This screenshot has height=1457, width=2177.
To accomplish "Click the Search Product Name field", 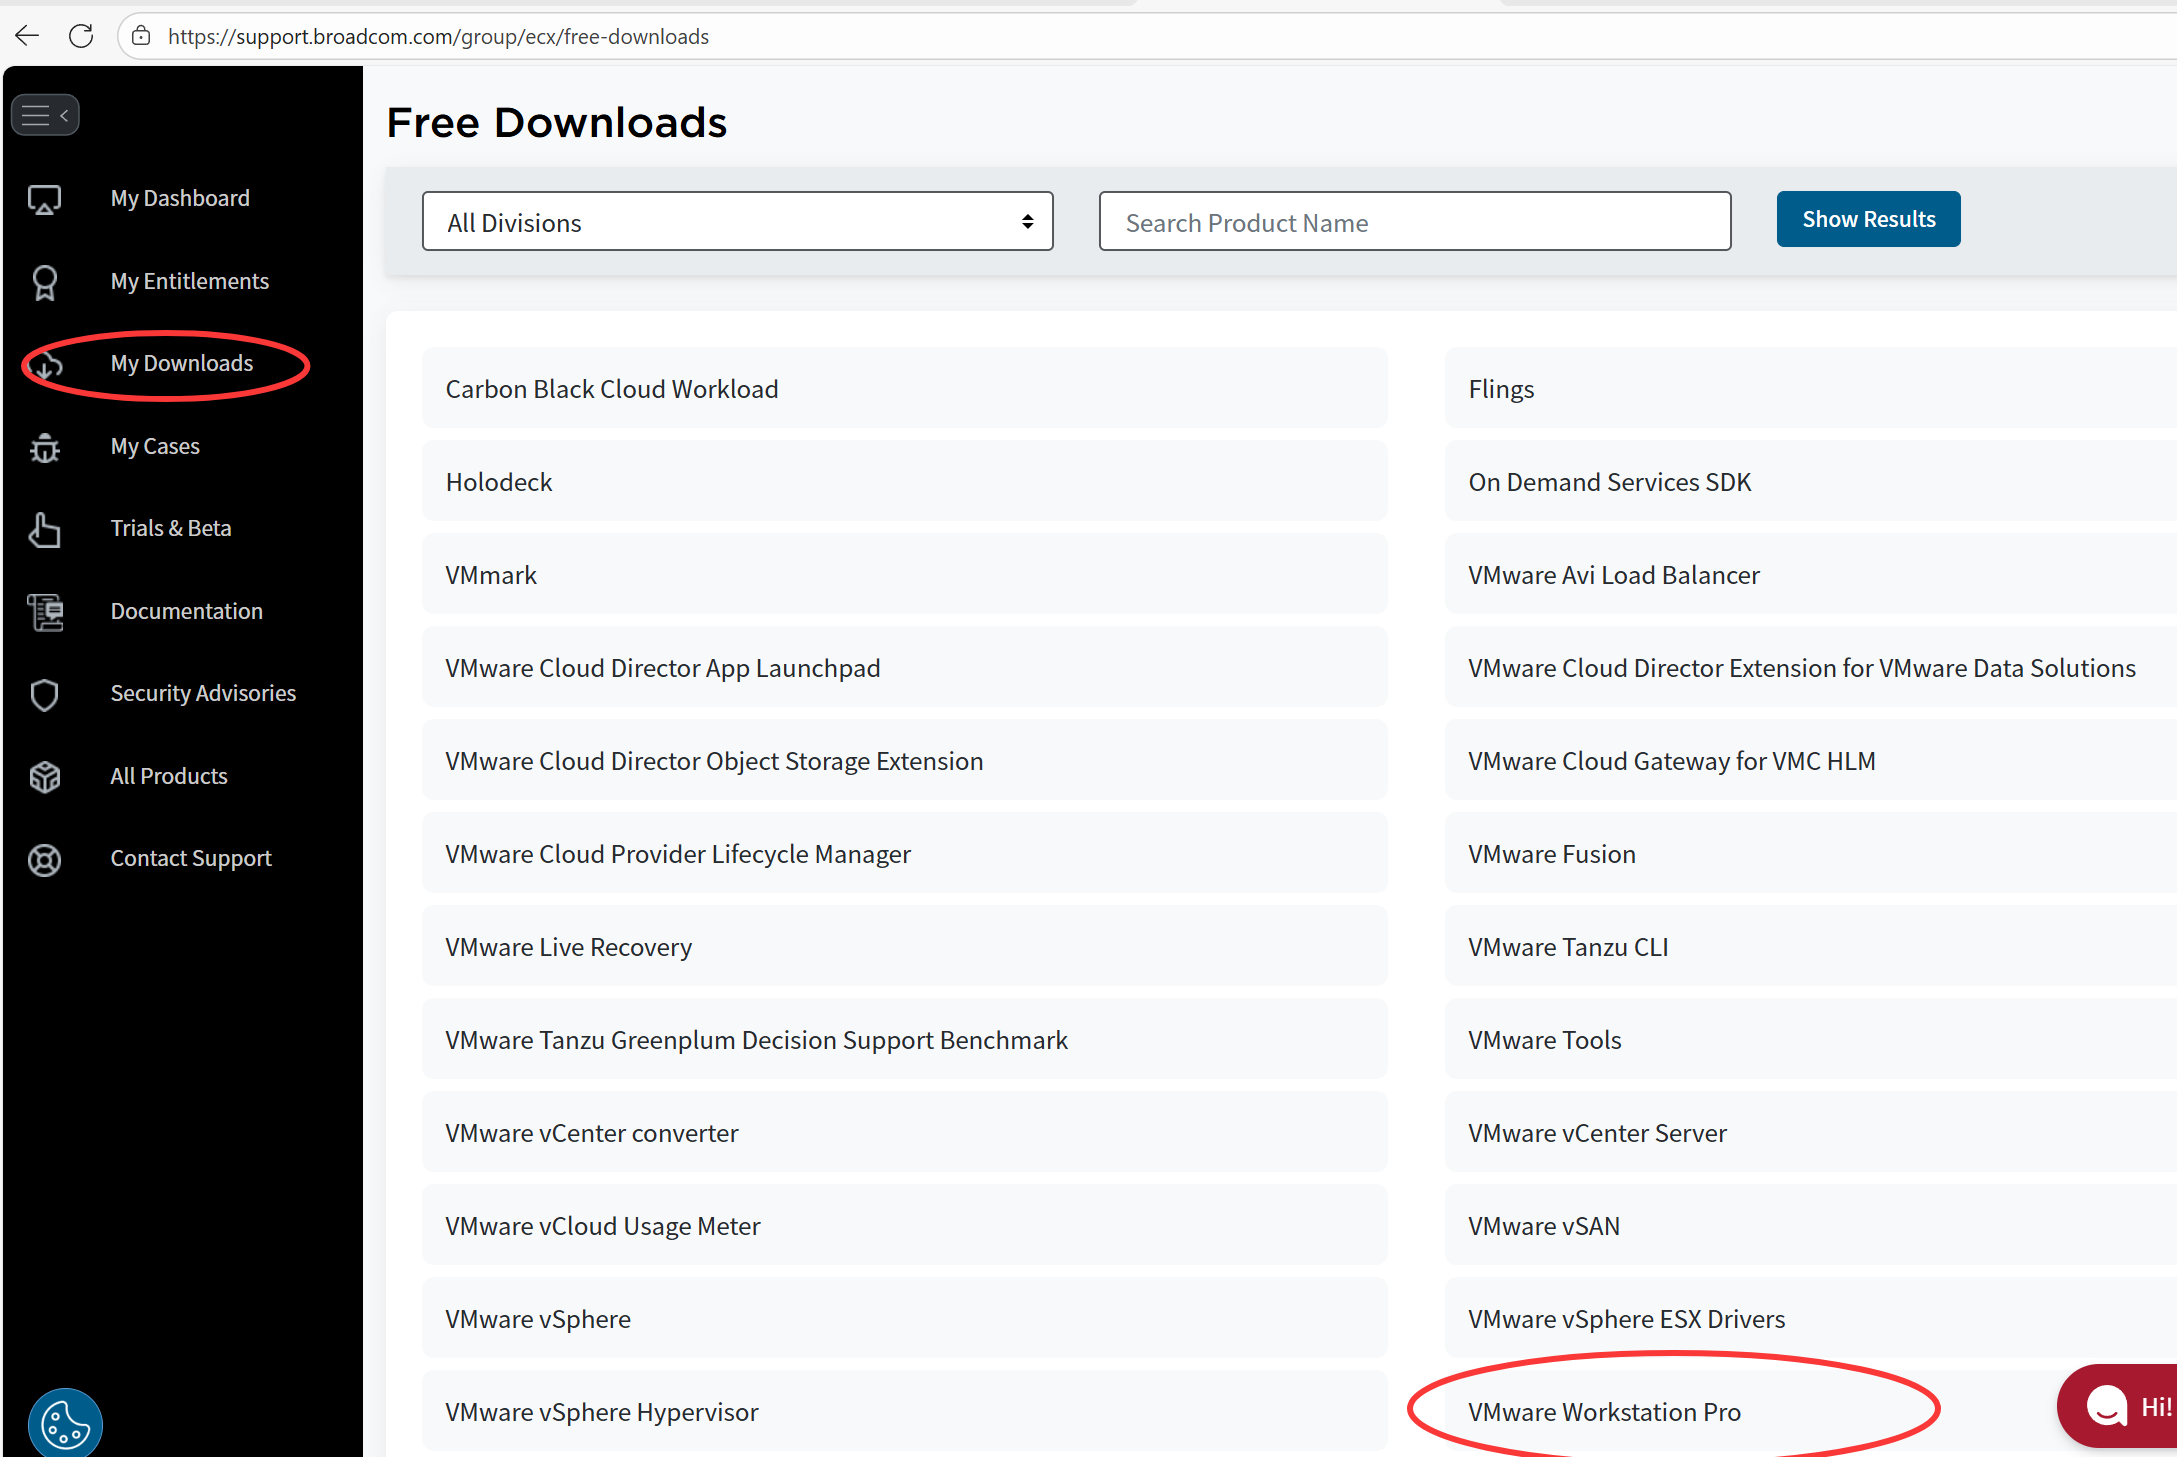I will (x=1414, y=222).
